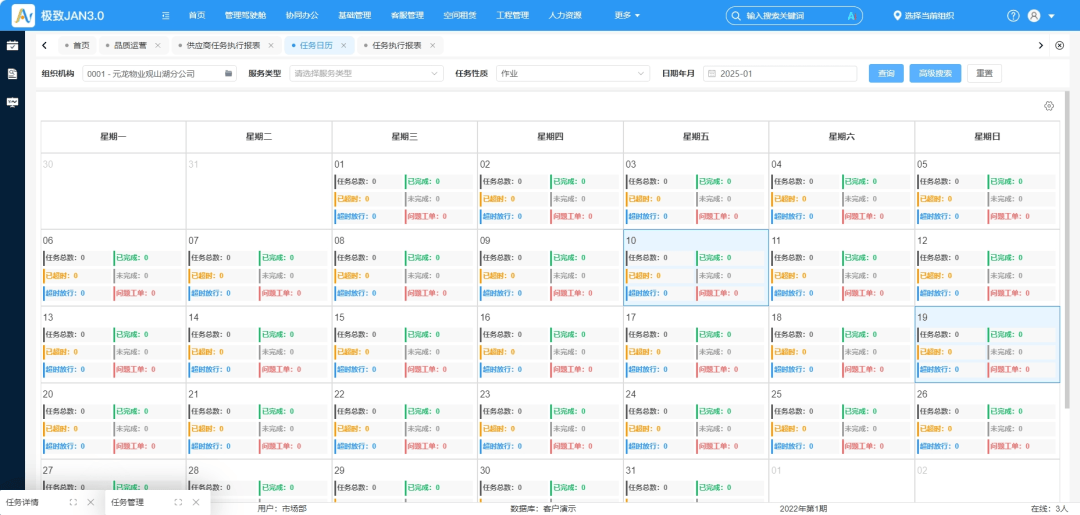Click the menu collapse icon beside 首页

coord(165,16)
